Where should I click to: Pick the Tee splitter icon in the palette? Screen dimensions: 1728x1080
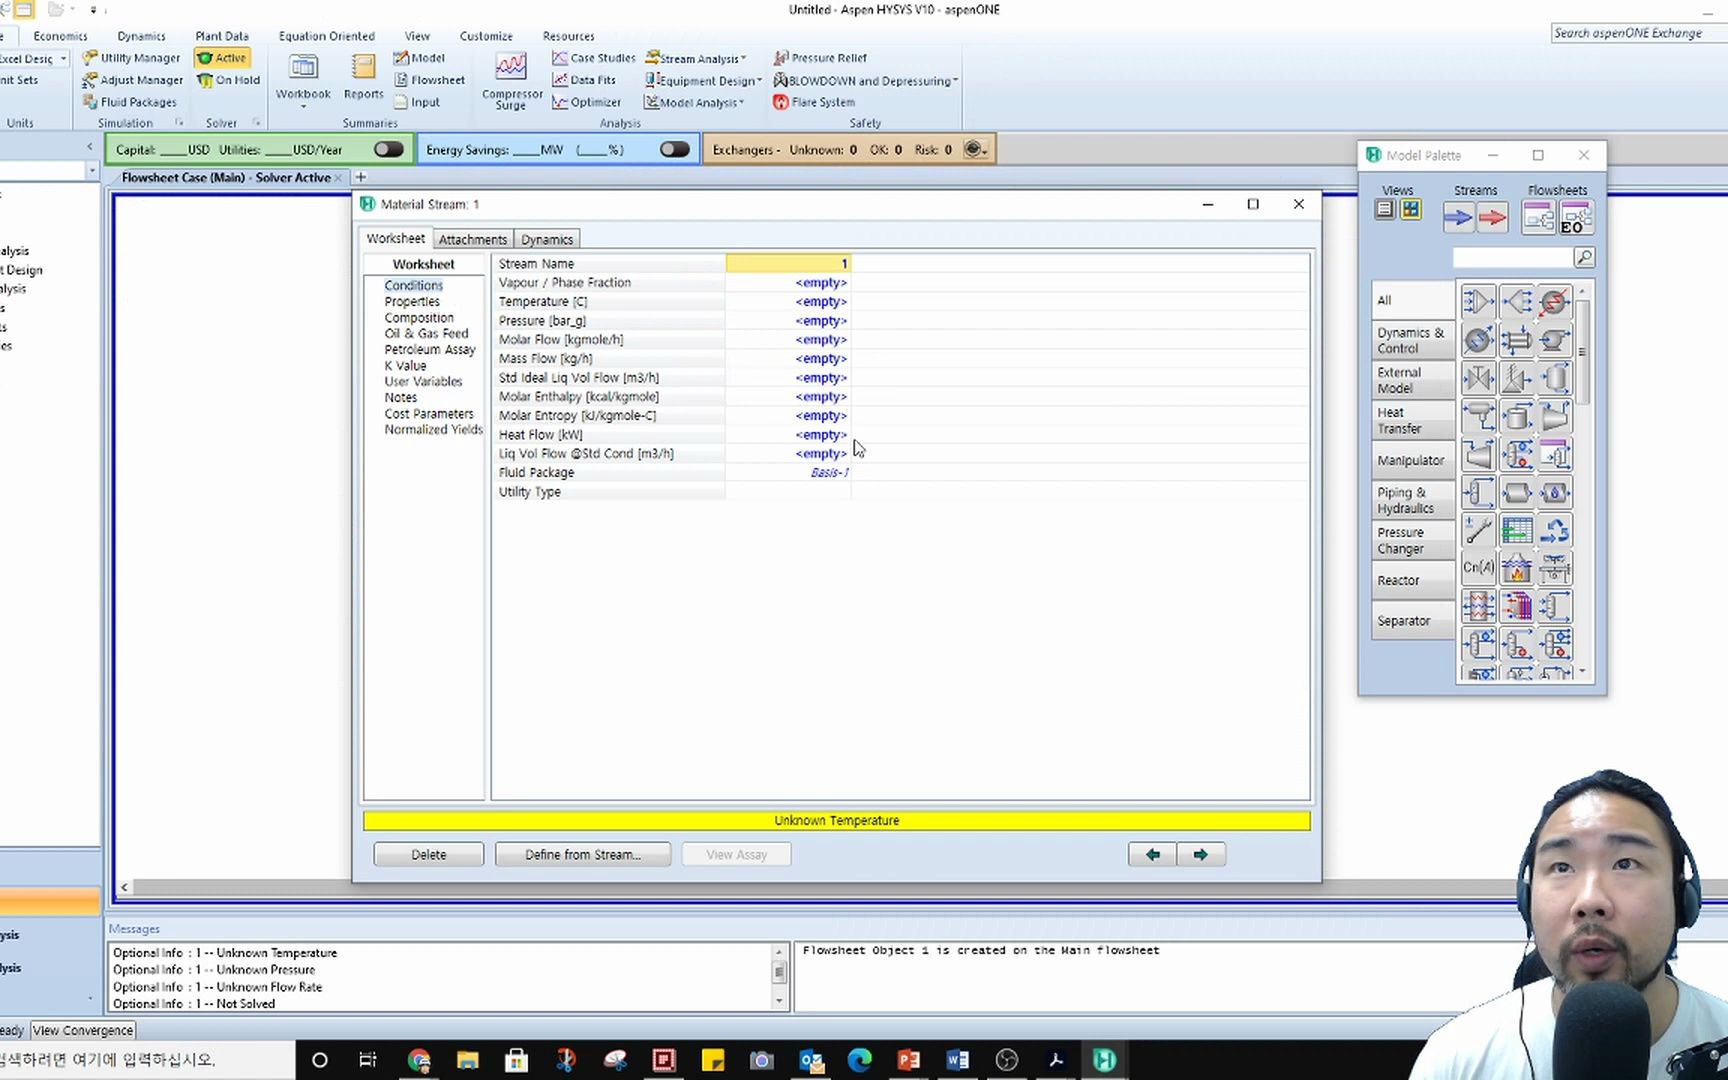(1516, 301)
